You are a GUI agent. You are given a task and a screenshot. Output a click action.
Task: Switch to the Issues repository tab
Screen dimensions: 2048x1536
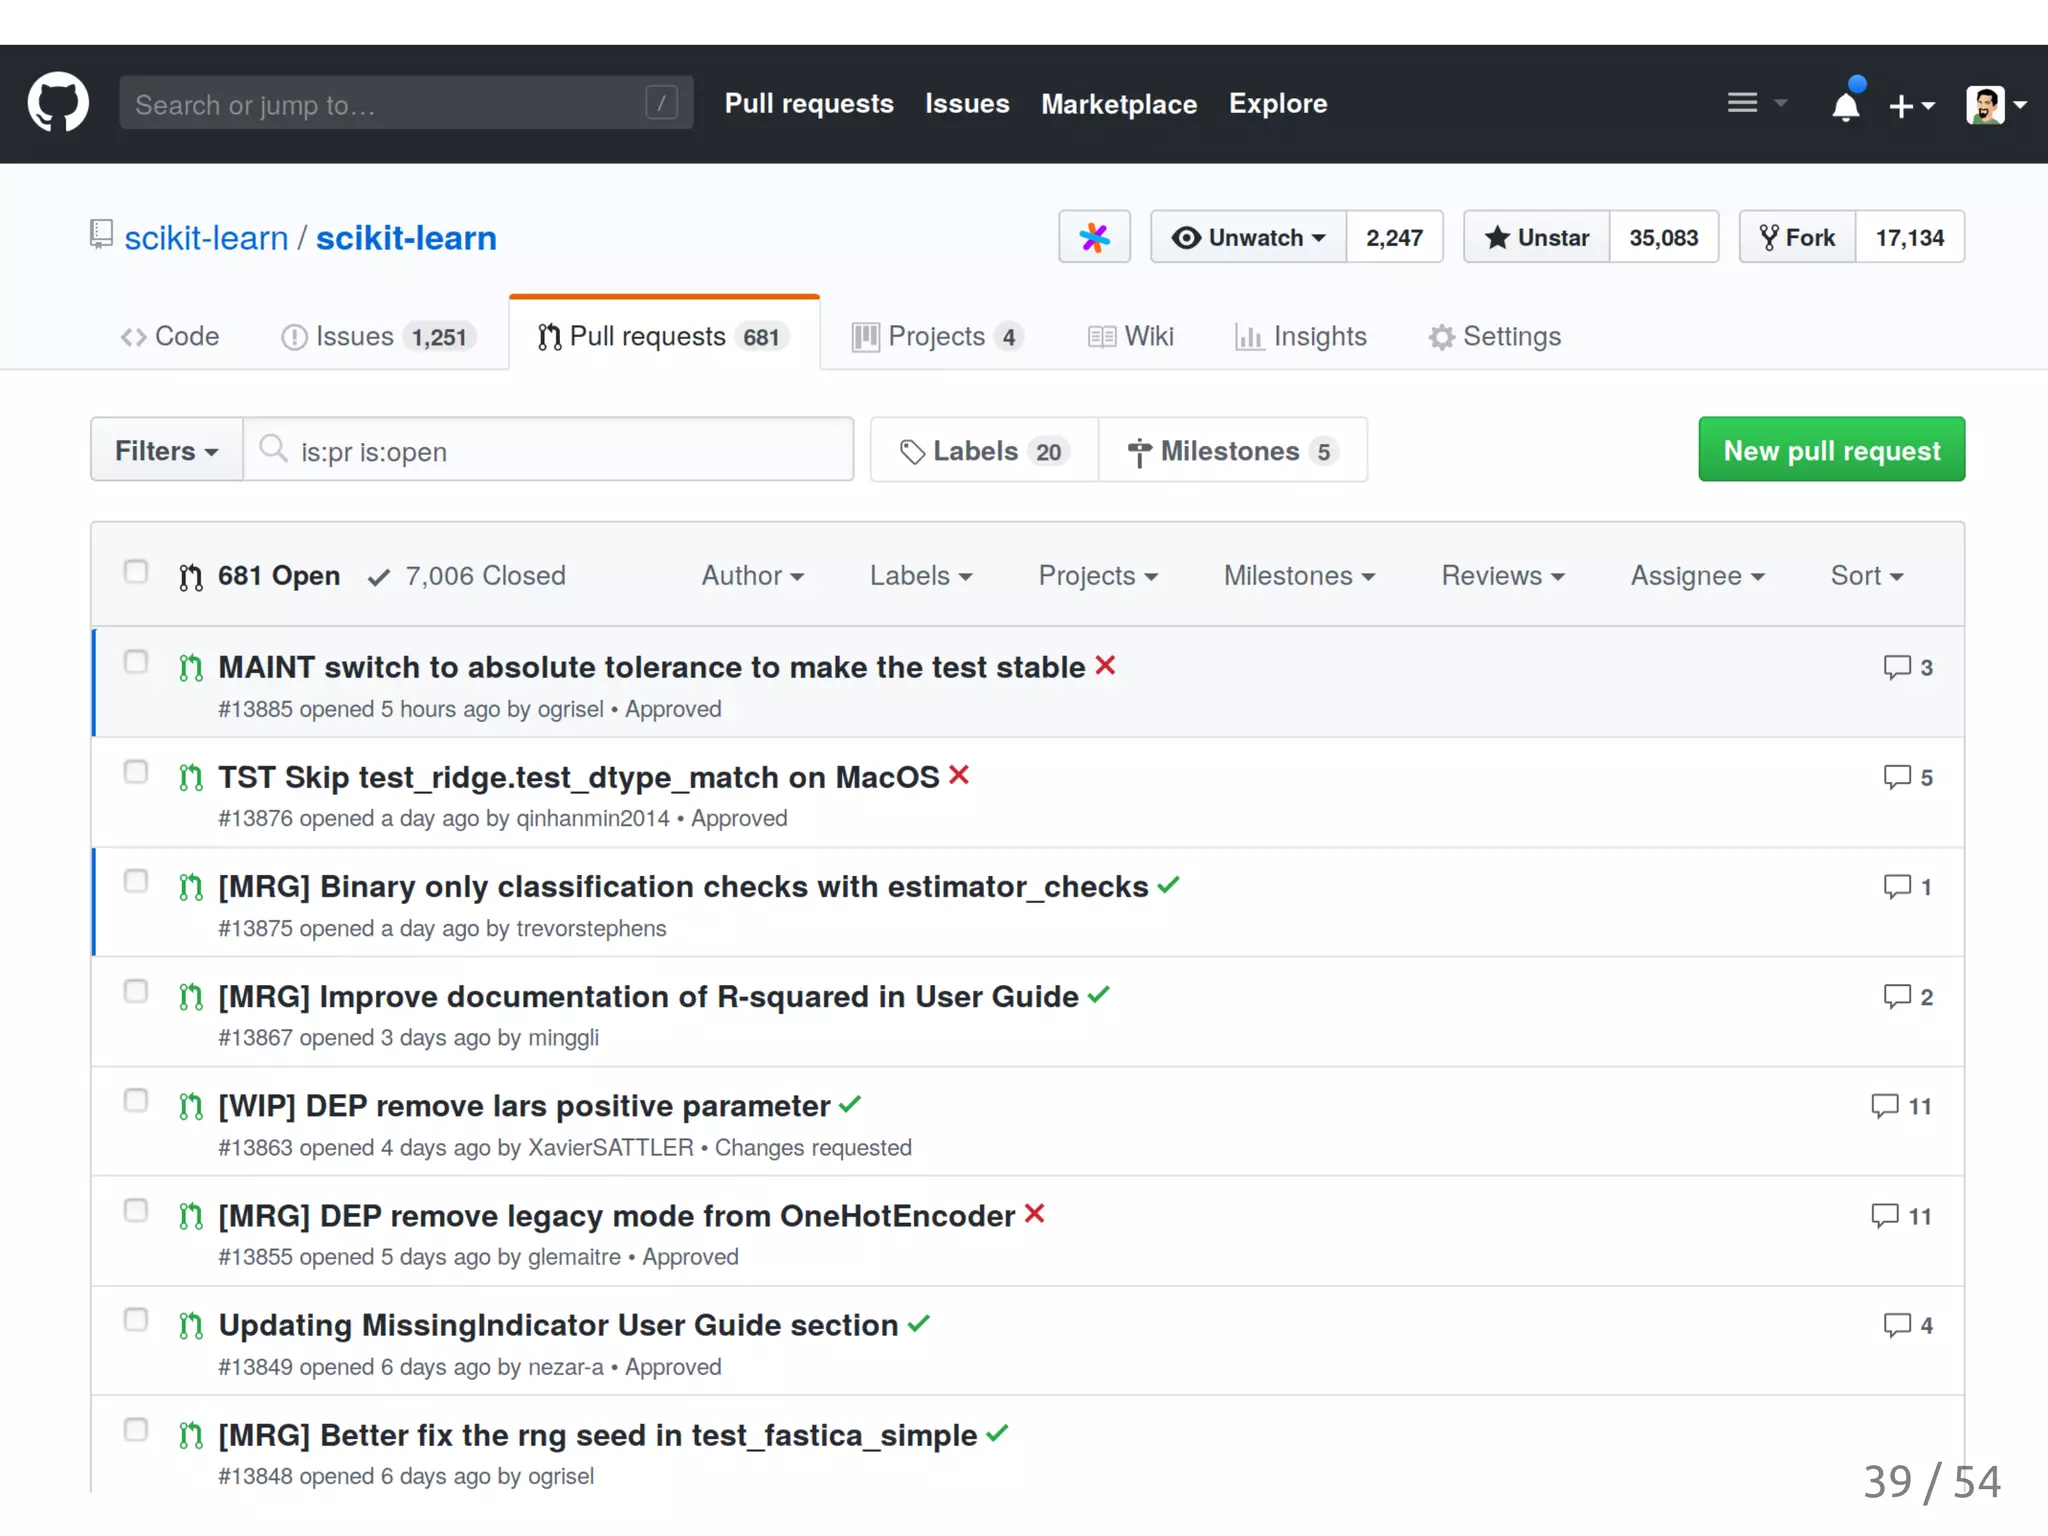tap(378, 337)
